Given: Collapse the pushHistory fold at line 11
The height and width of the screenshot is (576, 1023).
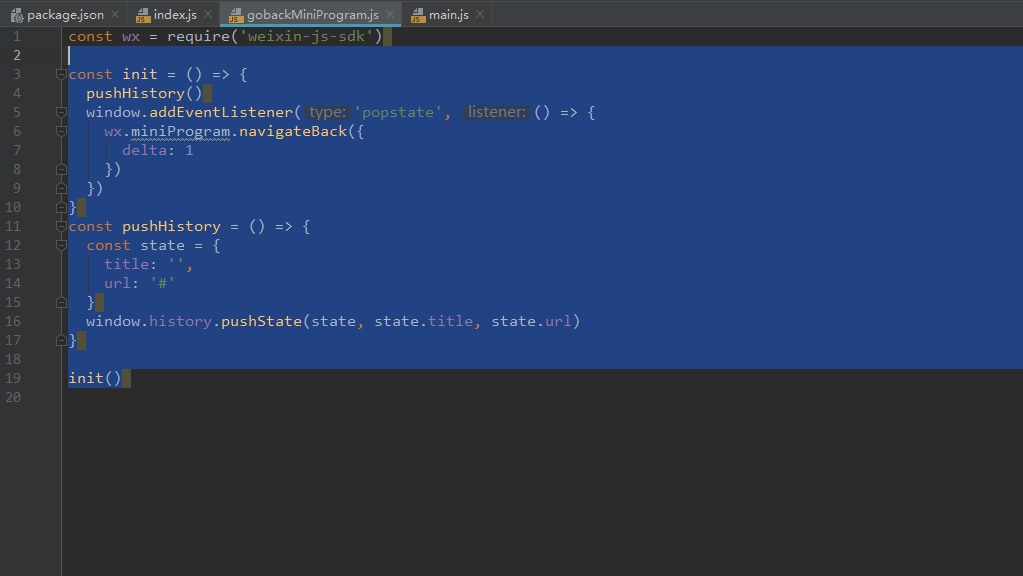Looking at the screenshot, I should point(61,226).
